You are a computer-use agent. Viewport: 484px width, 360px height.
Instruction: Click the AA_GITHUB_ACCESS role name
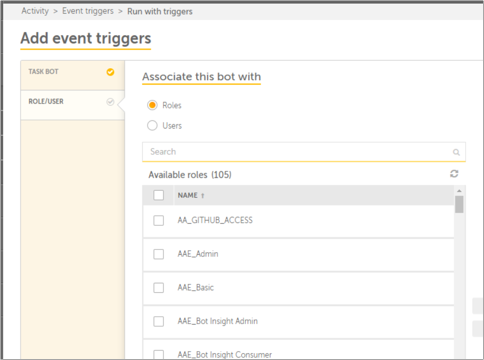(215, 220)
